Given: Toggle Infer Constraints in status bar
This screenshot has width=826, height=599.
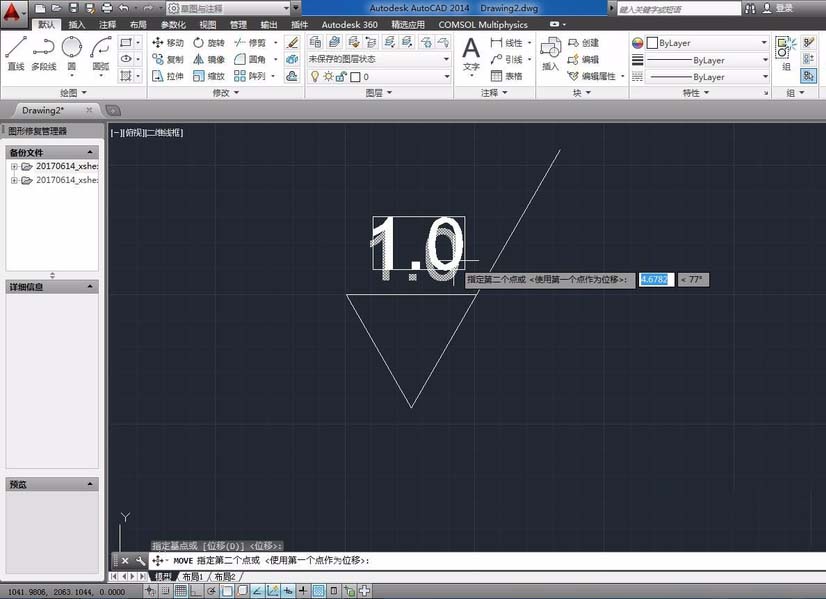Looking at the screenshot, I should tap(150, 591).
